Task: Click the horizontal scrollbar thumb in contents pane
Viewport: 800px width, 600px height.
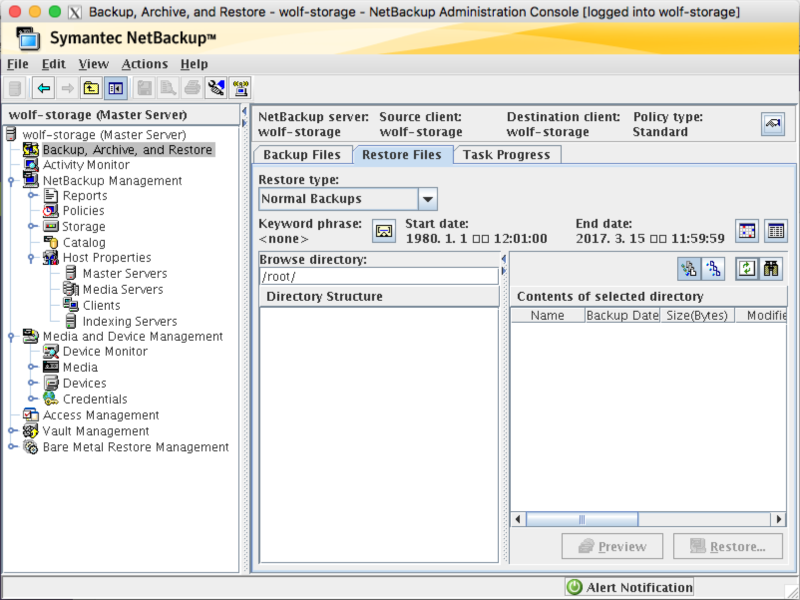Action: coord(582,519)
